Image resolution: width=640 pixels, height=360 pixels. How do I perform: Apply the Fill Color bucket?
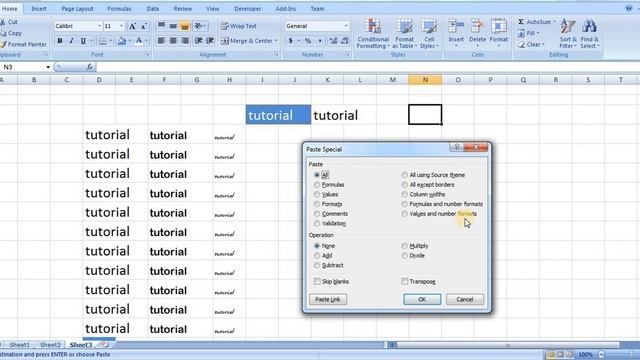pos(122,41)
